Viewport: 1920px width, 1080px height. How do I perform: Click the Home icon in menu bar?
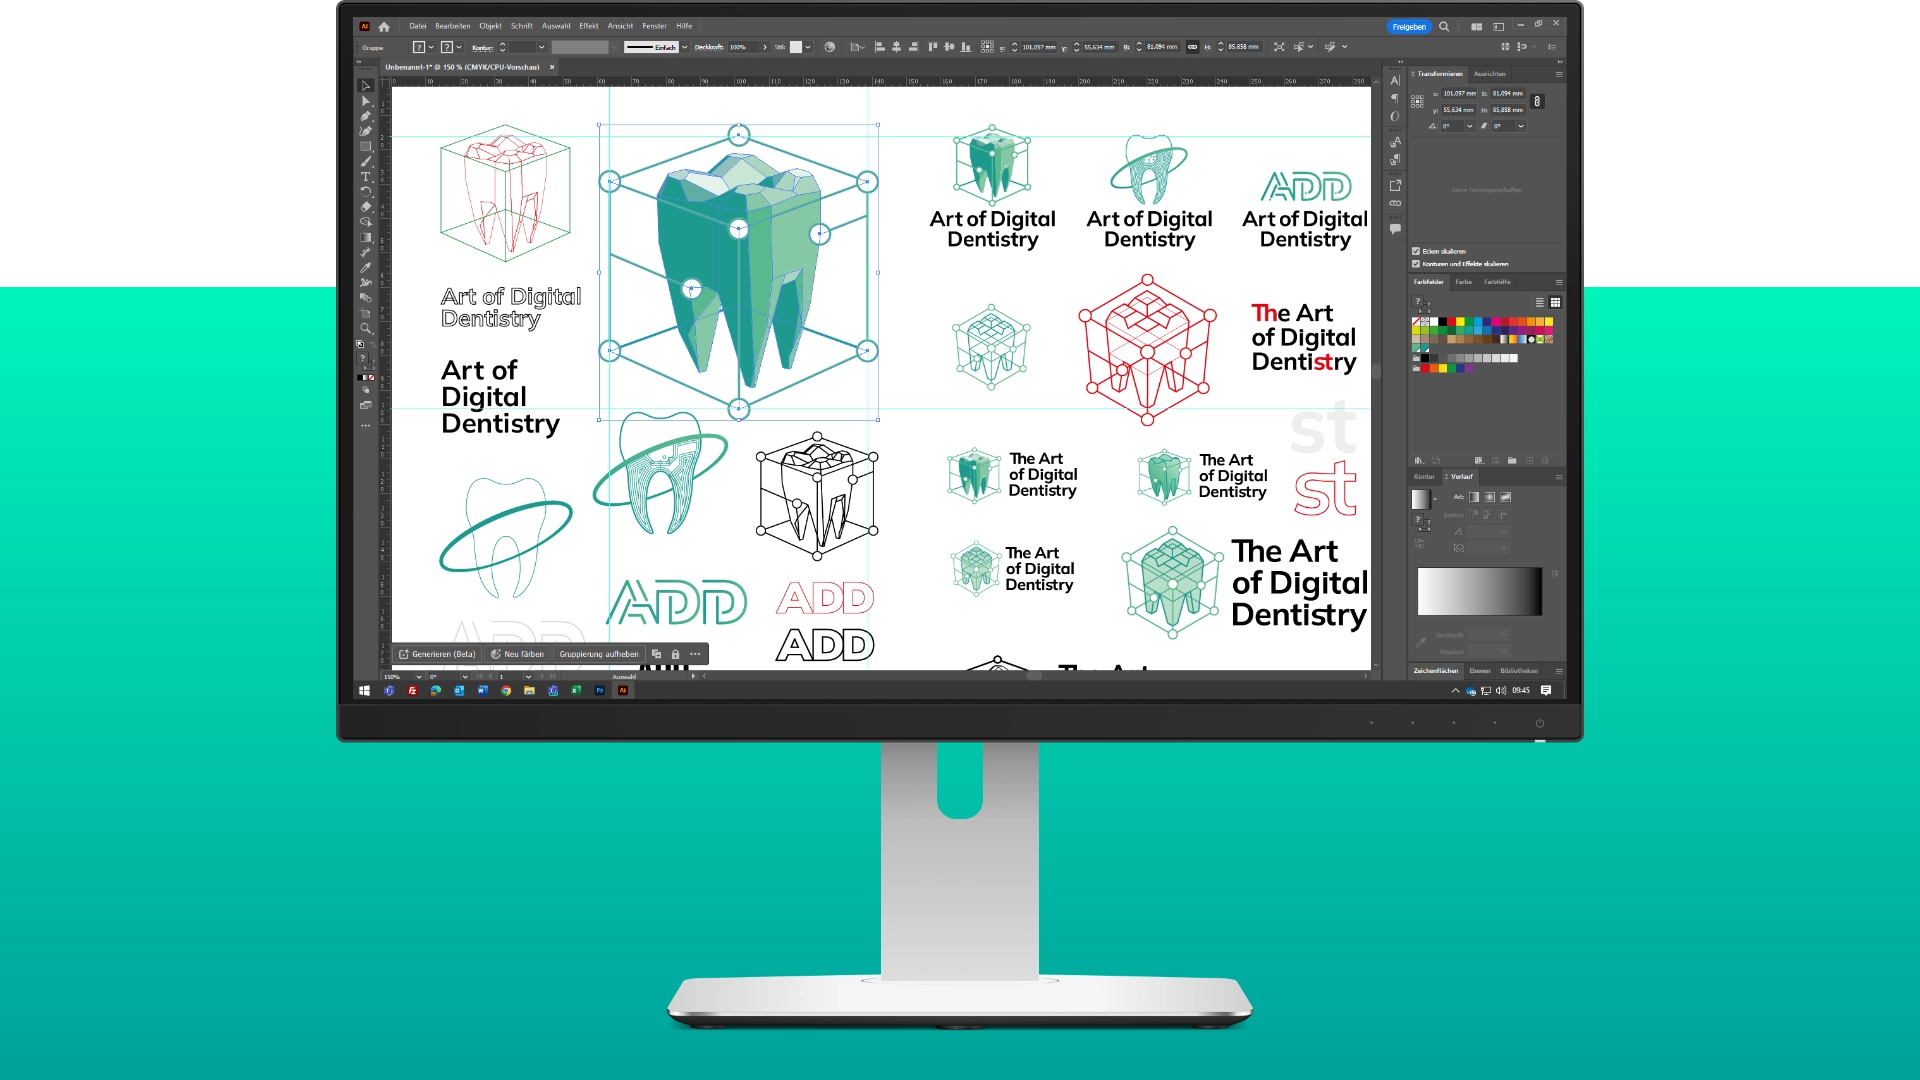384,27
